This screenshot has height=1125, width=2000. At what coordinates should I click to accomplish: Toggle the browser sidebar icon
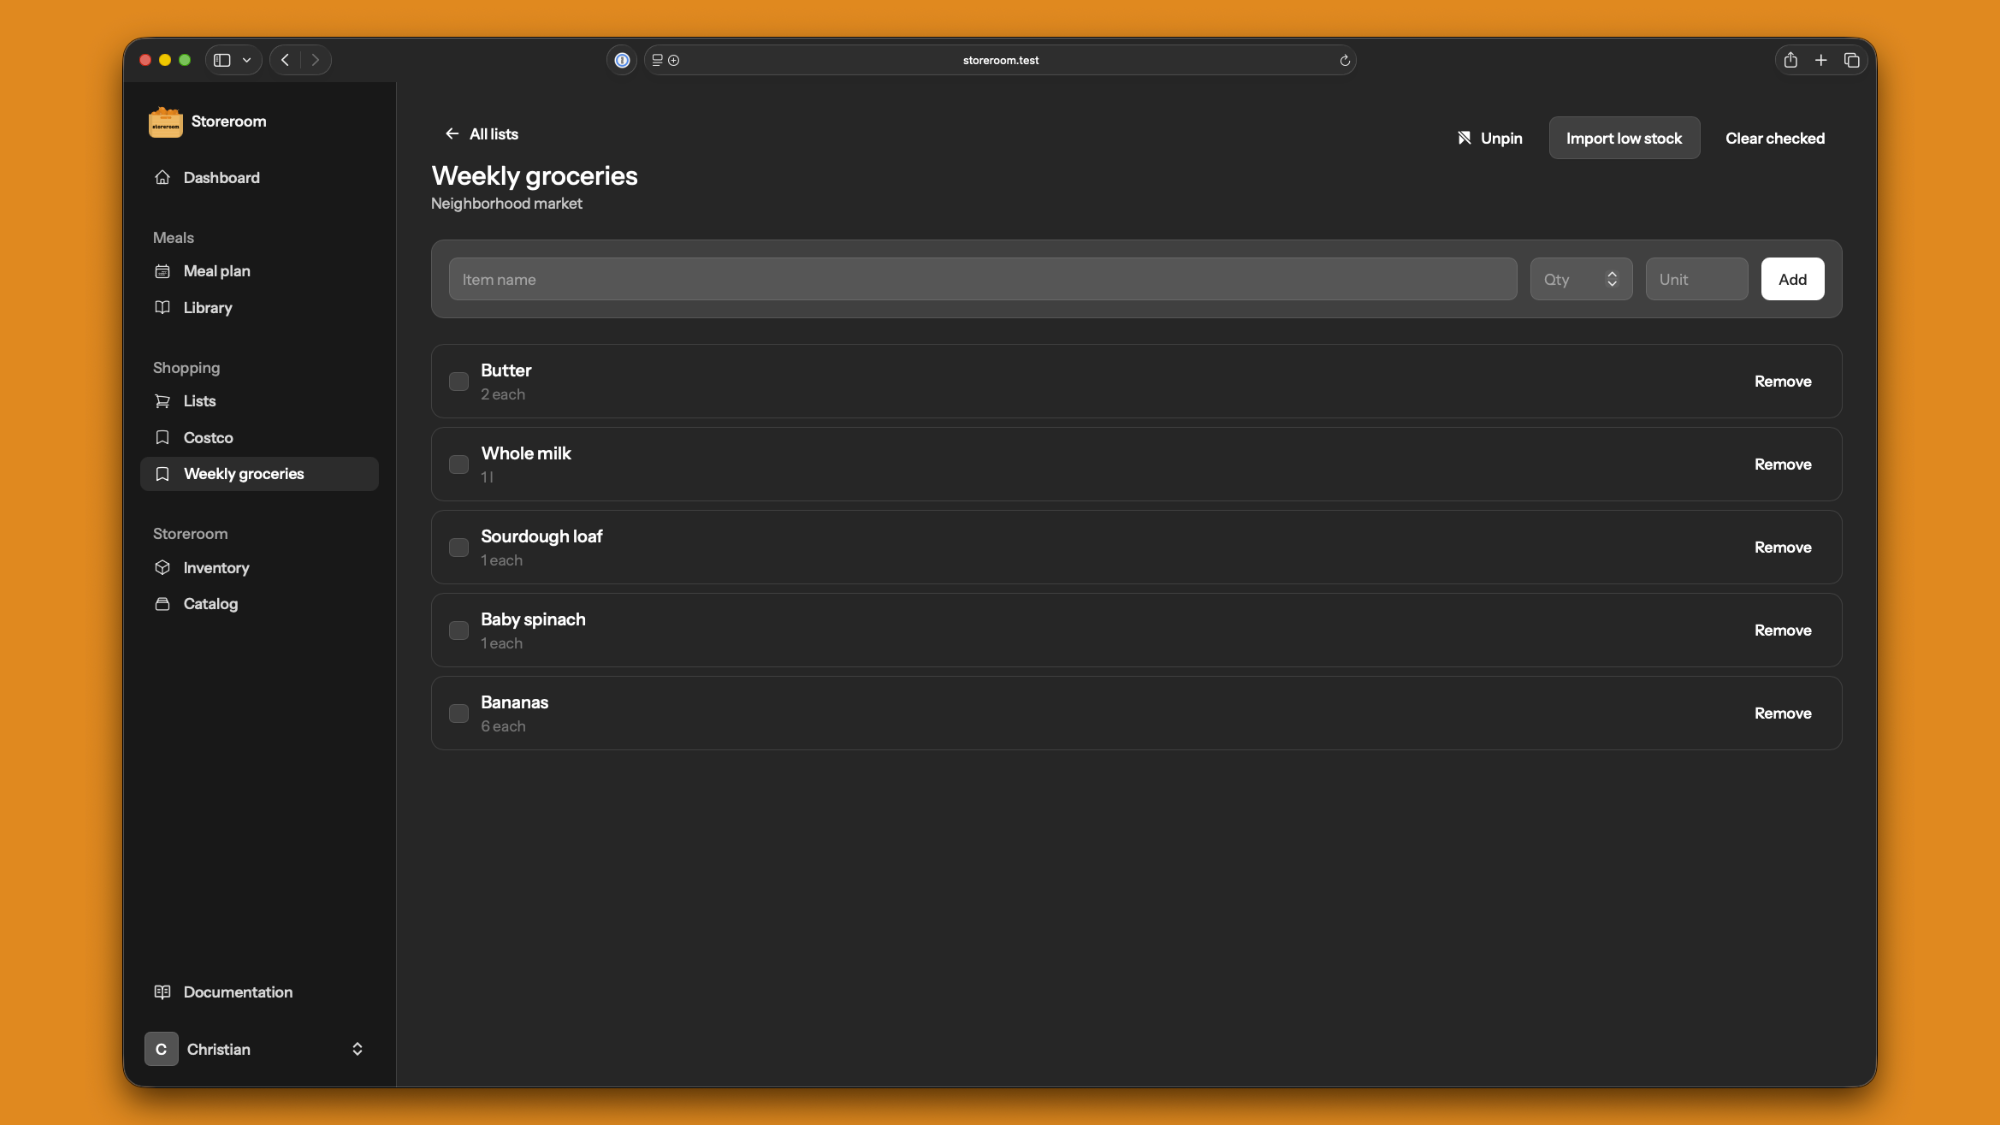(222, 60)
